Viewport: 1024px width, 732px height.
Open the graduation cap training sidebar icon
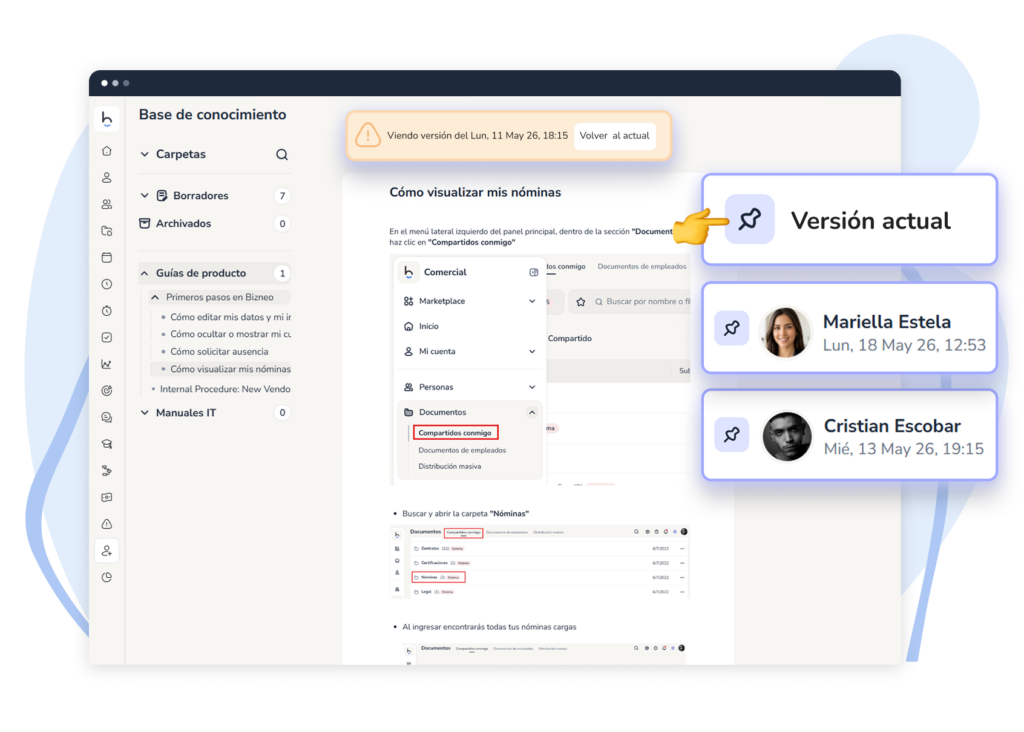107,444
